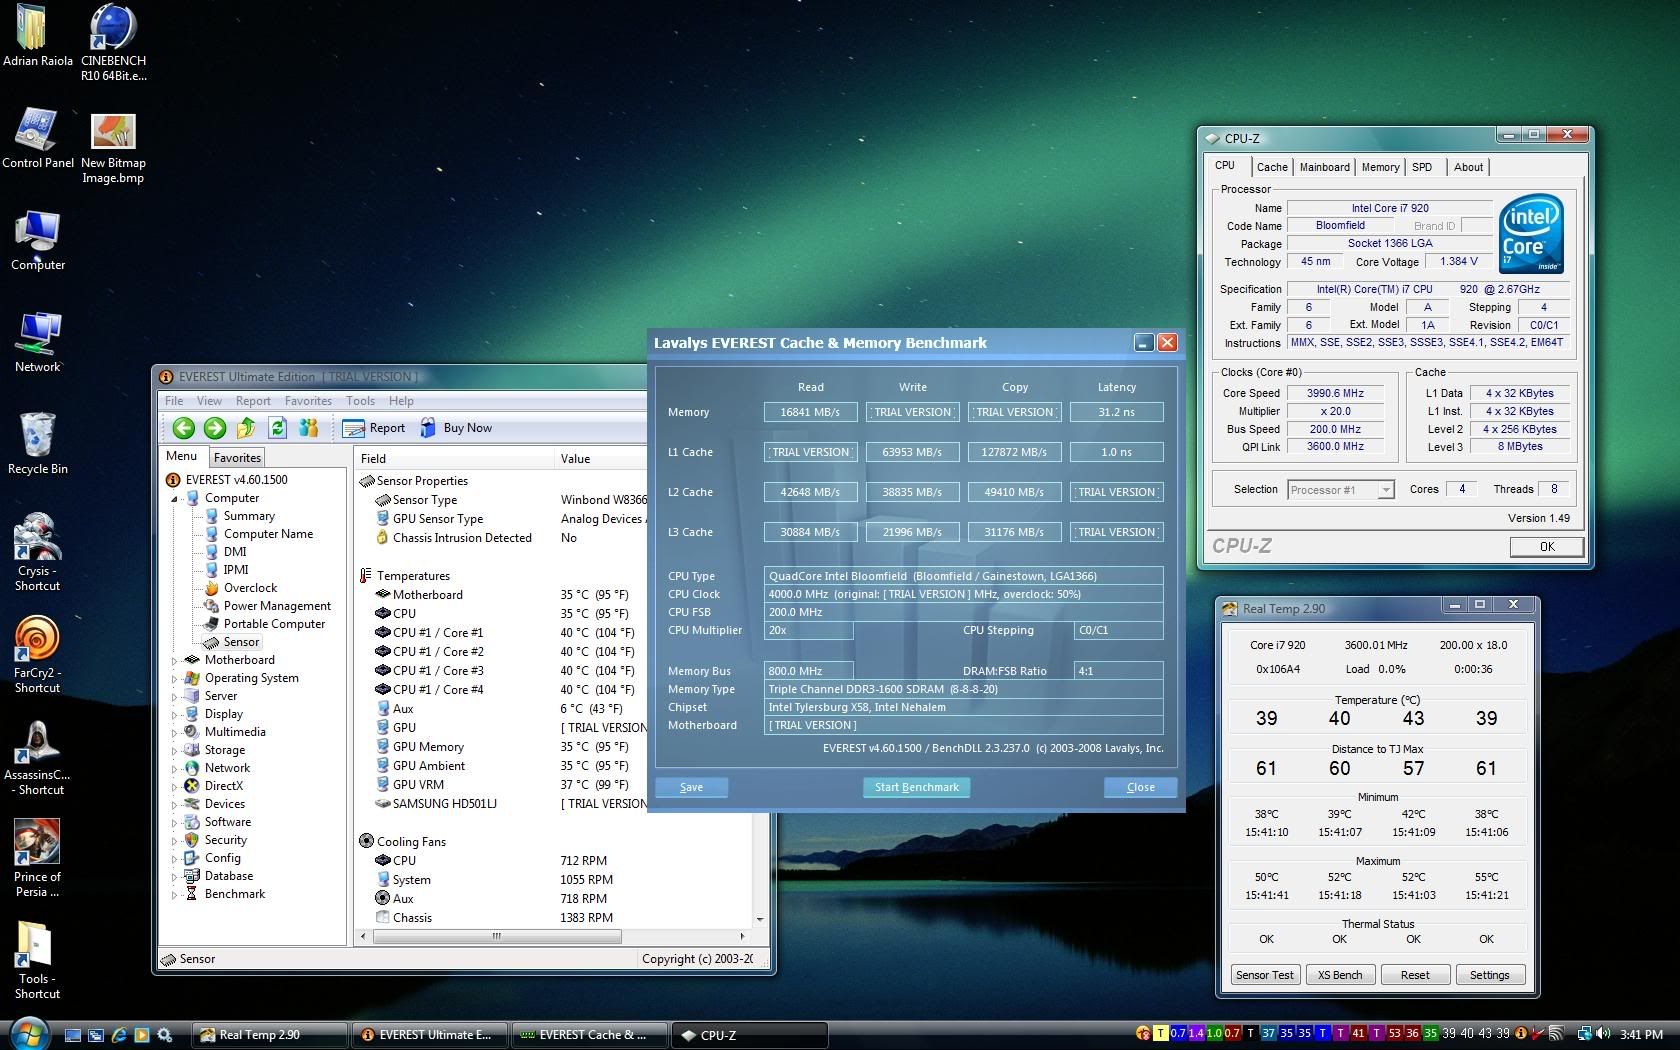The width and height of the screenshot is (1680, 1050).
Task: Expand the Server tree node
Action: coord(174,696)
